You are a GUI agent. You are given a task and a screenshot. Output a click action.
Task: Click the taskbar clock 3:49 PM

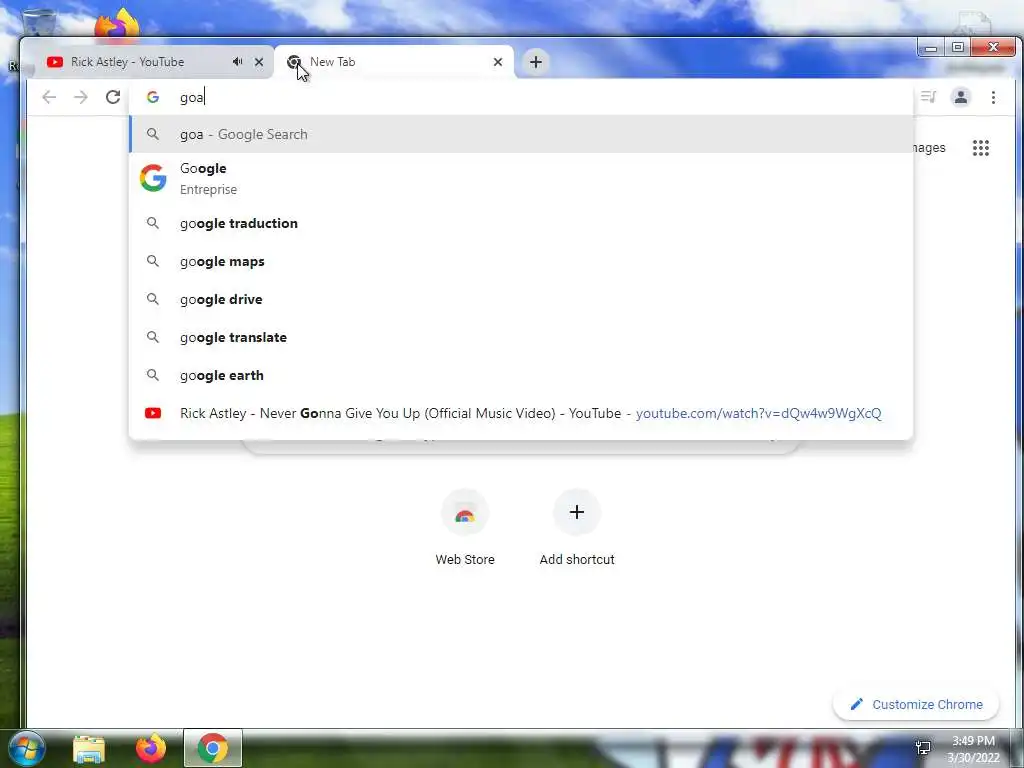point(973,749)
